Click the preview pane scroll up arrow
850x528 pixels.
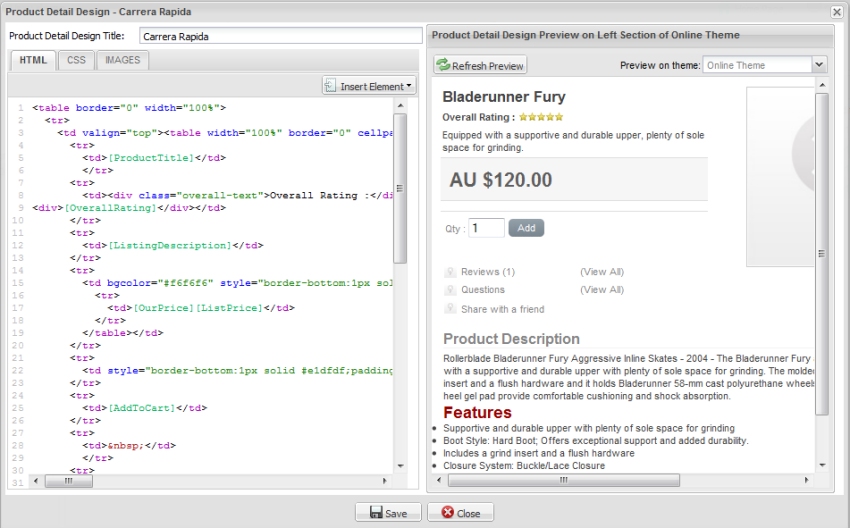[x=822, y=85]
